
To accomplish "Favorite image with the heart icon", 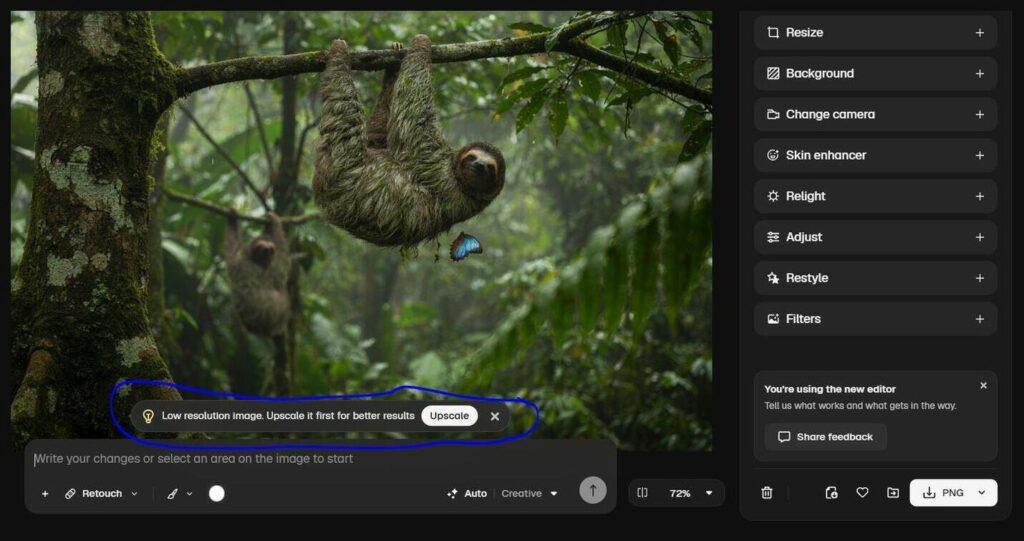I will pos(862,493).
